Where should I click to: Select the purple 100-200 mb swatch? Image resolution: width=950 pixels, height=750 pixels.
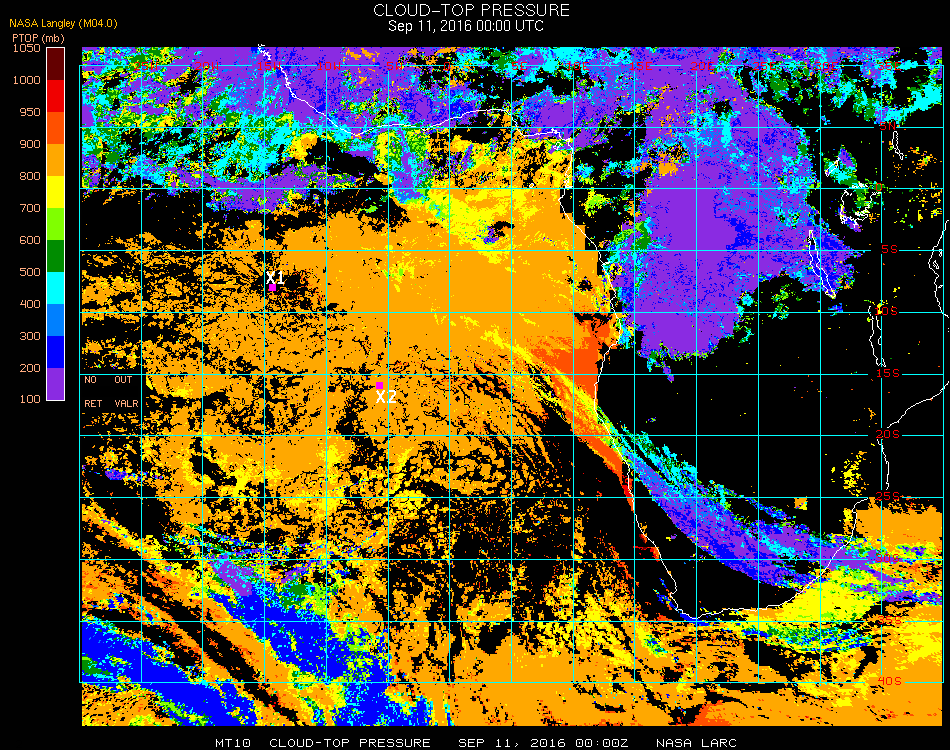pos(55,384)
